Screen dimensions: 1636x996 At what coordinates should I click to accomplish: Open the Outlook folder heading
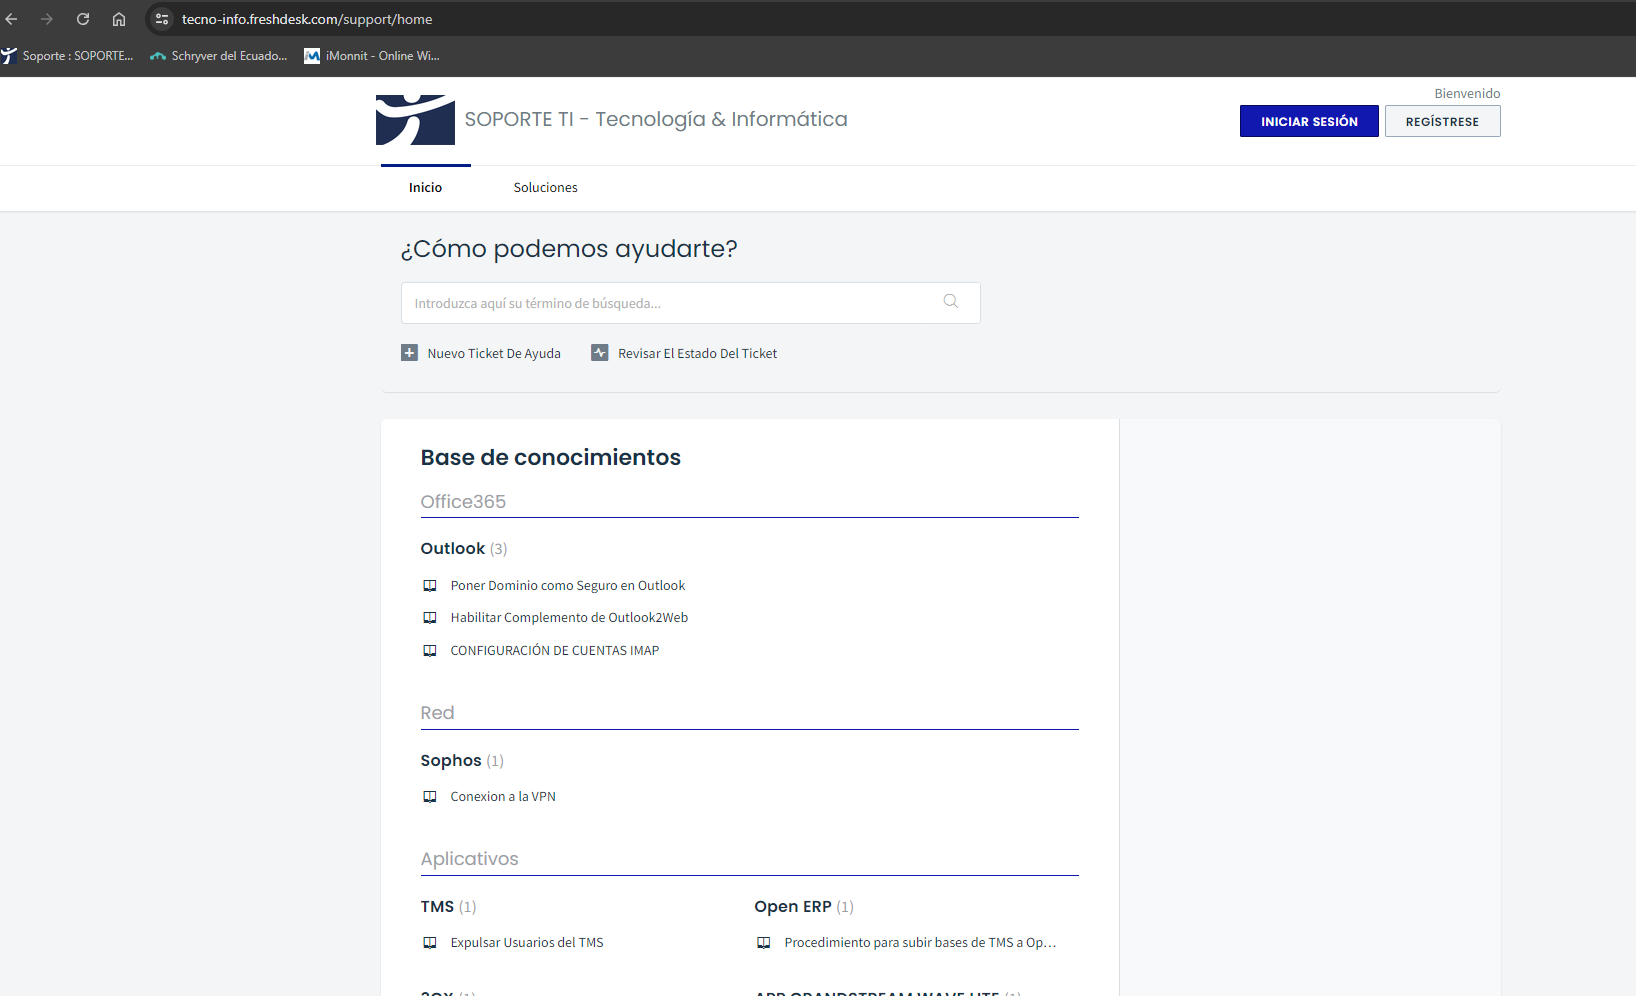click(x=453, y=549)
